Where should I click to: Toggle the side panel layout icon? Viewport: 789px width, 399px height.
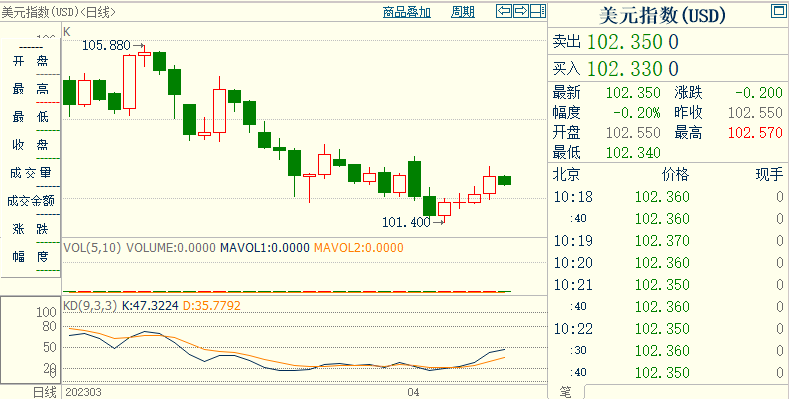[x=538, y=11]
